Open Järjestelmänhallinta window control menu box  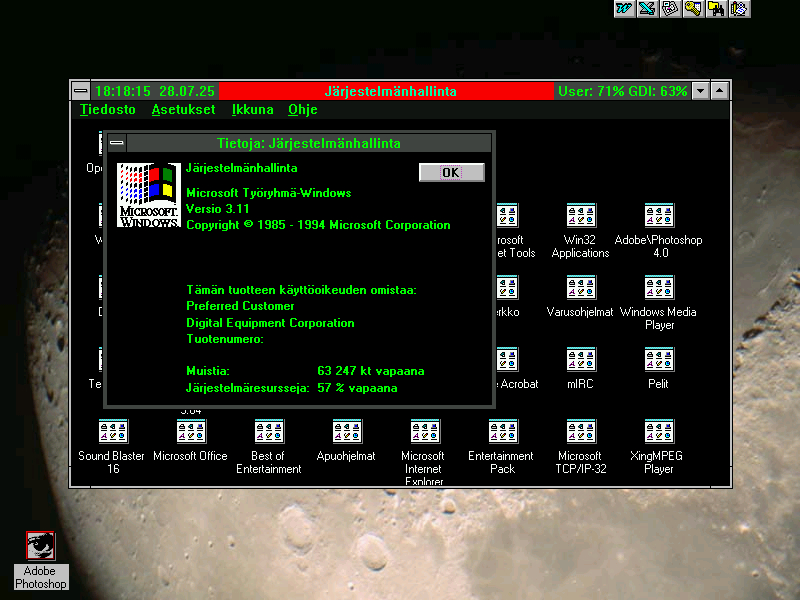(81, 91)
